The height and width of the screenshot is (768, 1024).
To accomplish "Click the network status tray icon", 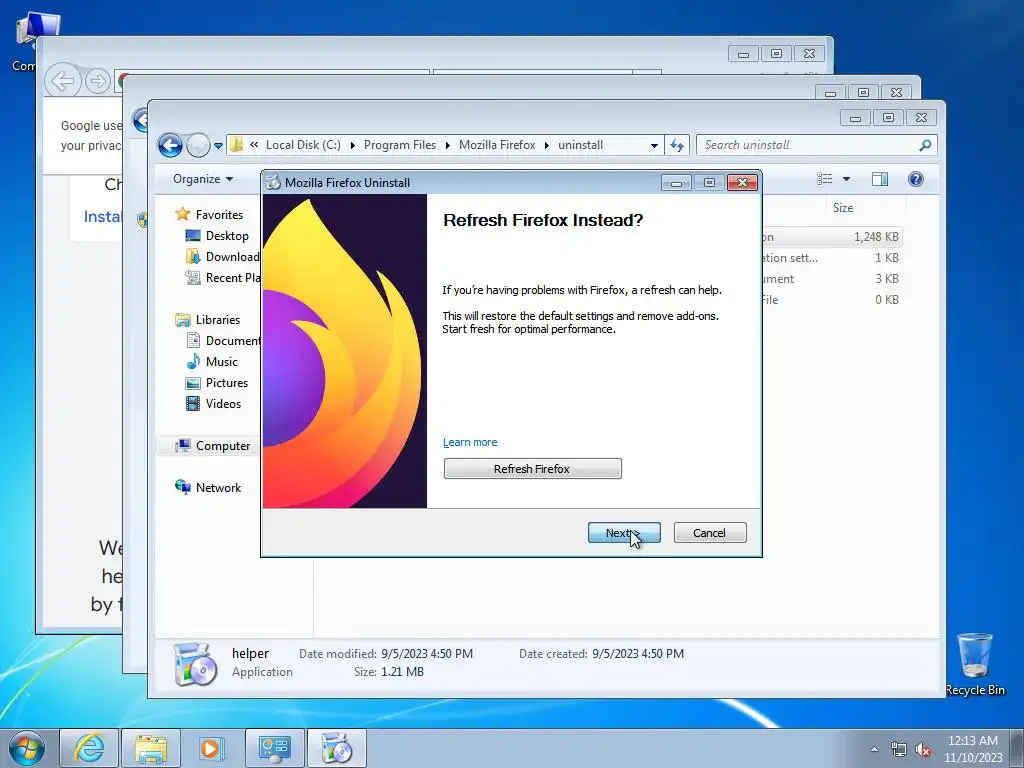I will (899, 750).
